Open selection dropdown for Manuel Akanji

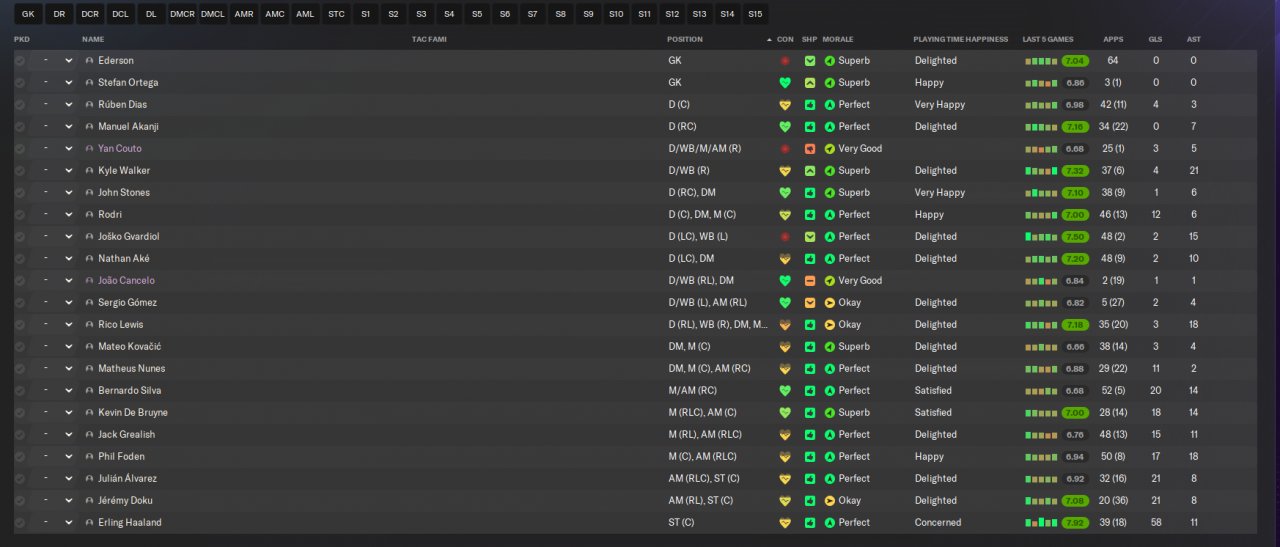54,127
